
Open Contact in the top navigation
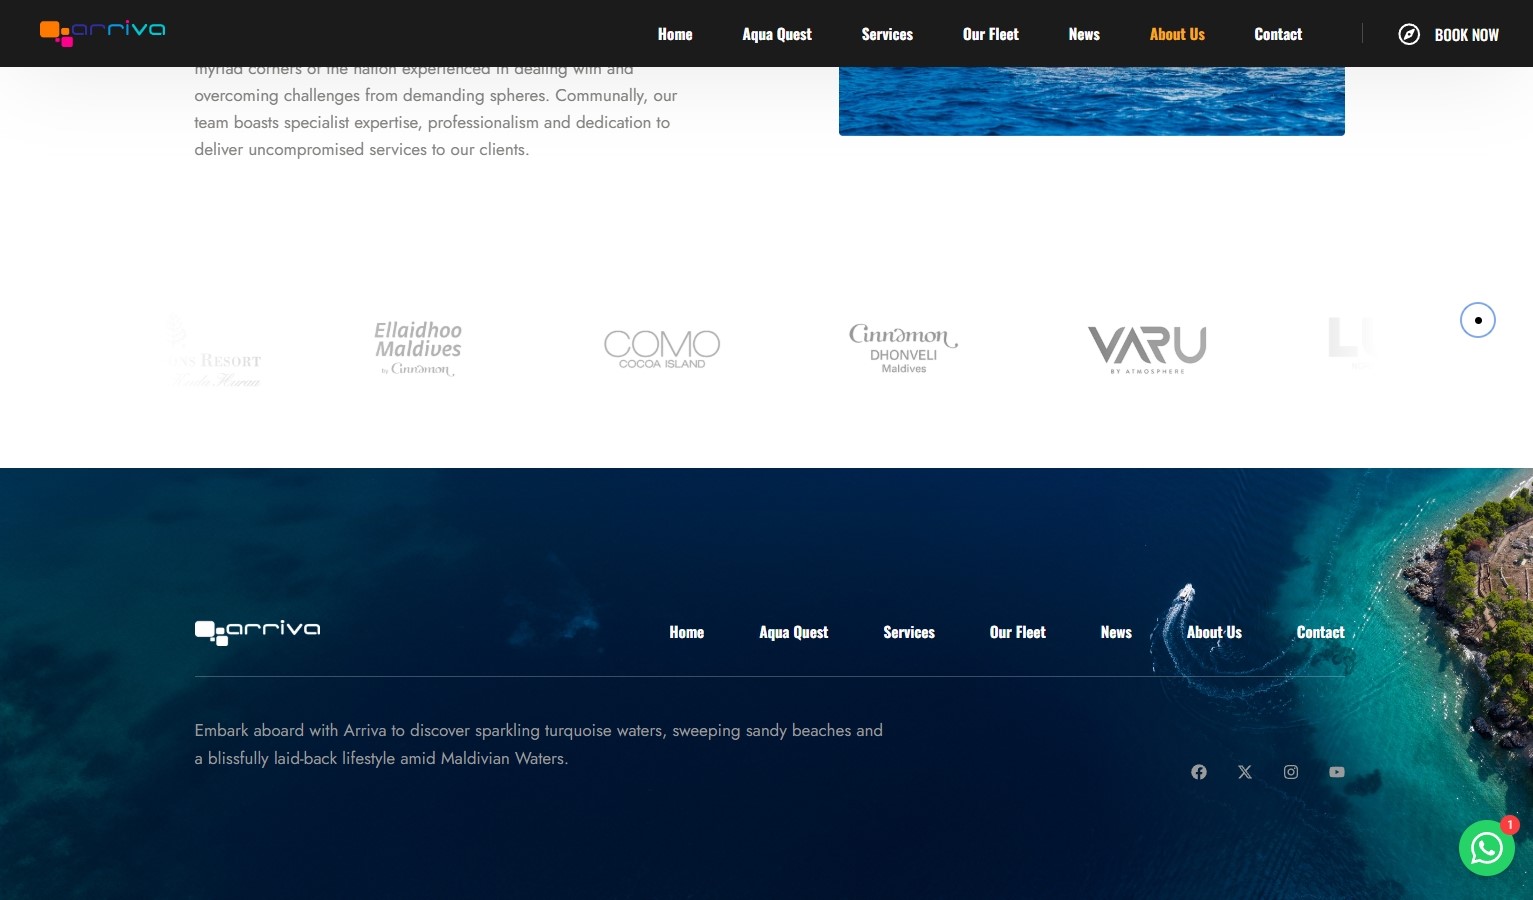1278,34
